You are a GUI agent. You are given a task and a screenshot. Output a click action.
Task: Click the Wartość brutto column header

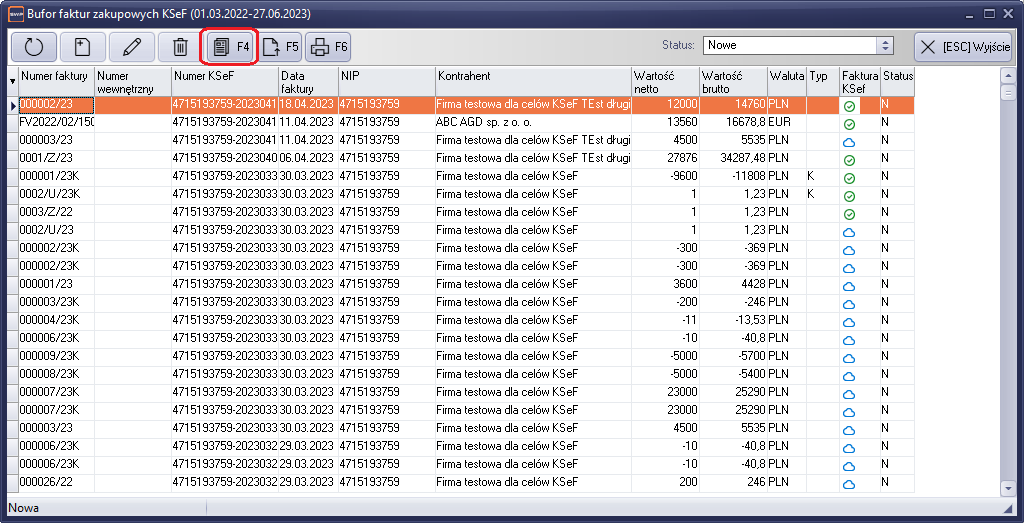[x=732, y=81]
